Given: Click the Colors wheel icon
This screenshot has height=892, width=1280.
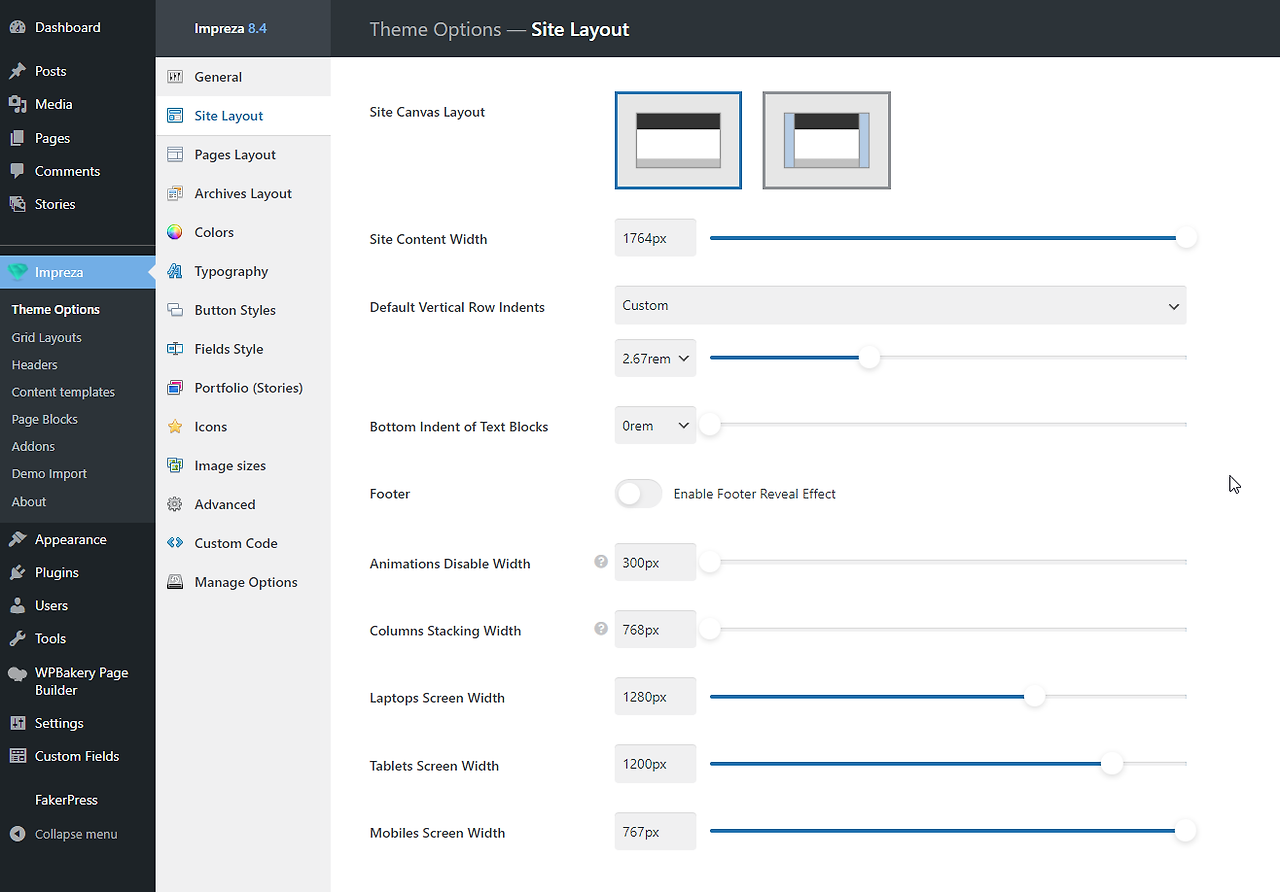Looking at the screenshot, I should click(175, 232).
